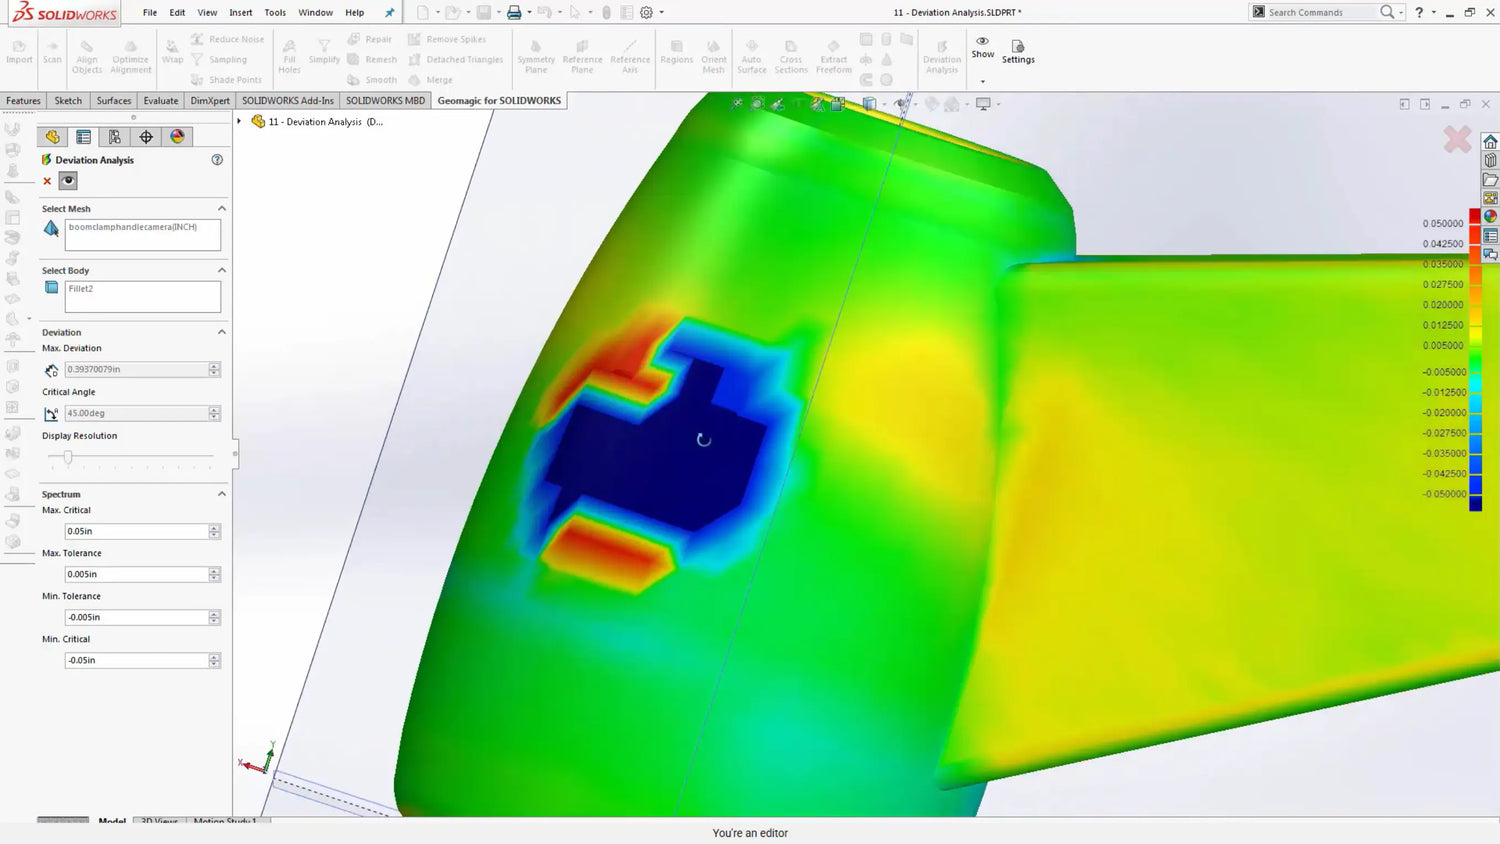1500x844 pixels.
Task: Click the Show eye icon in the ribbon
Action: (x=982, y=42)
